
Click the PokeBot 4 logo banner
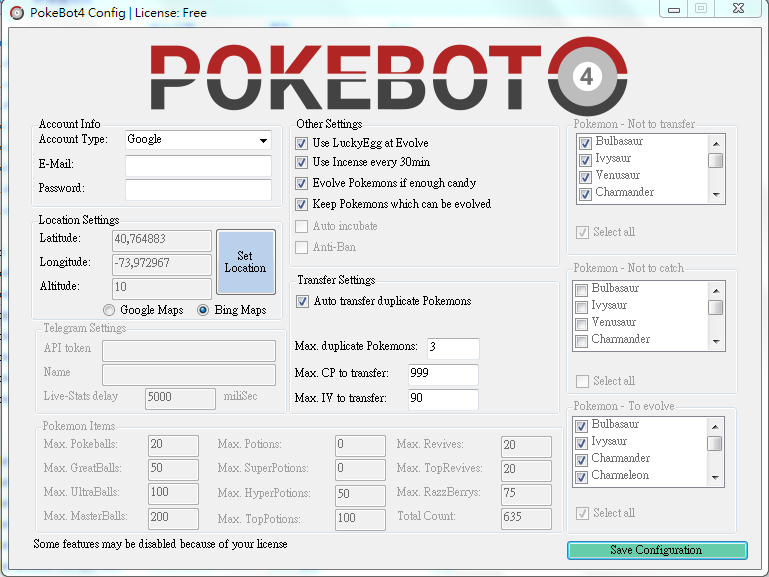click(x=384, y=78)
